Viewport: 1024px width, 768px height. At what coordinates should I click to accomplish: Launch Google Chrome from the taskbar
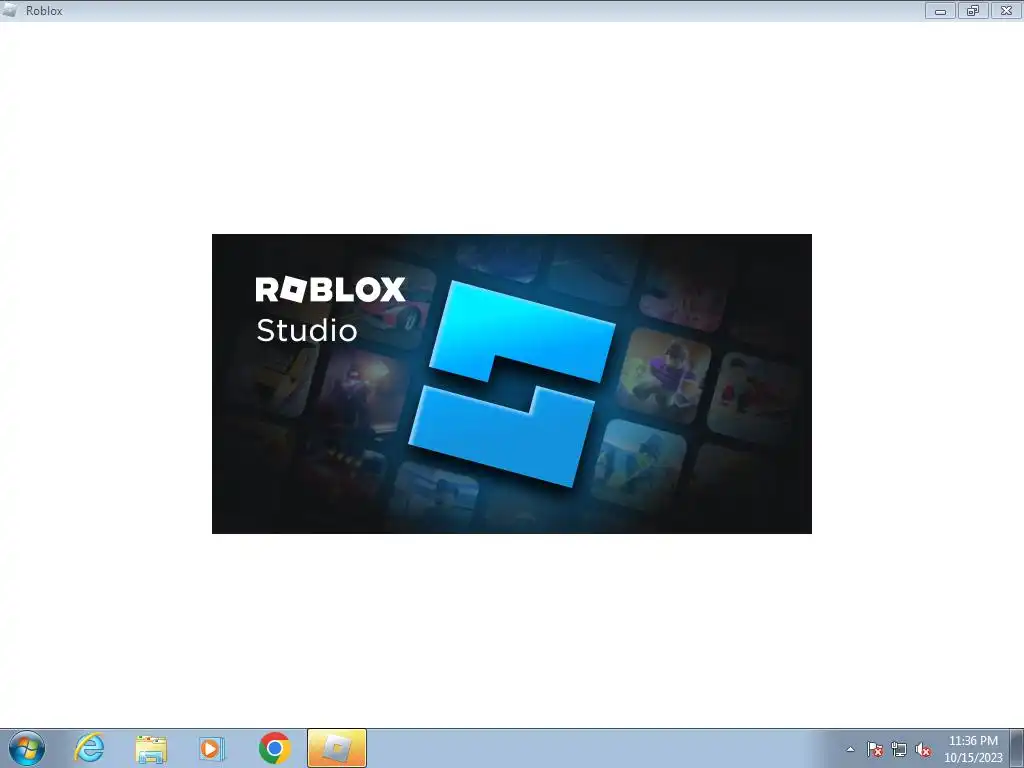click(274, 748)
